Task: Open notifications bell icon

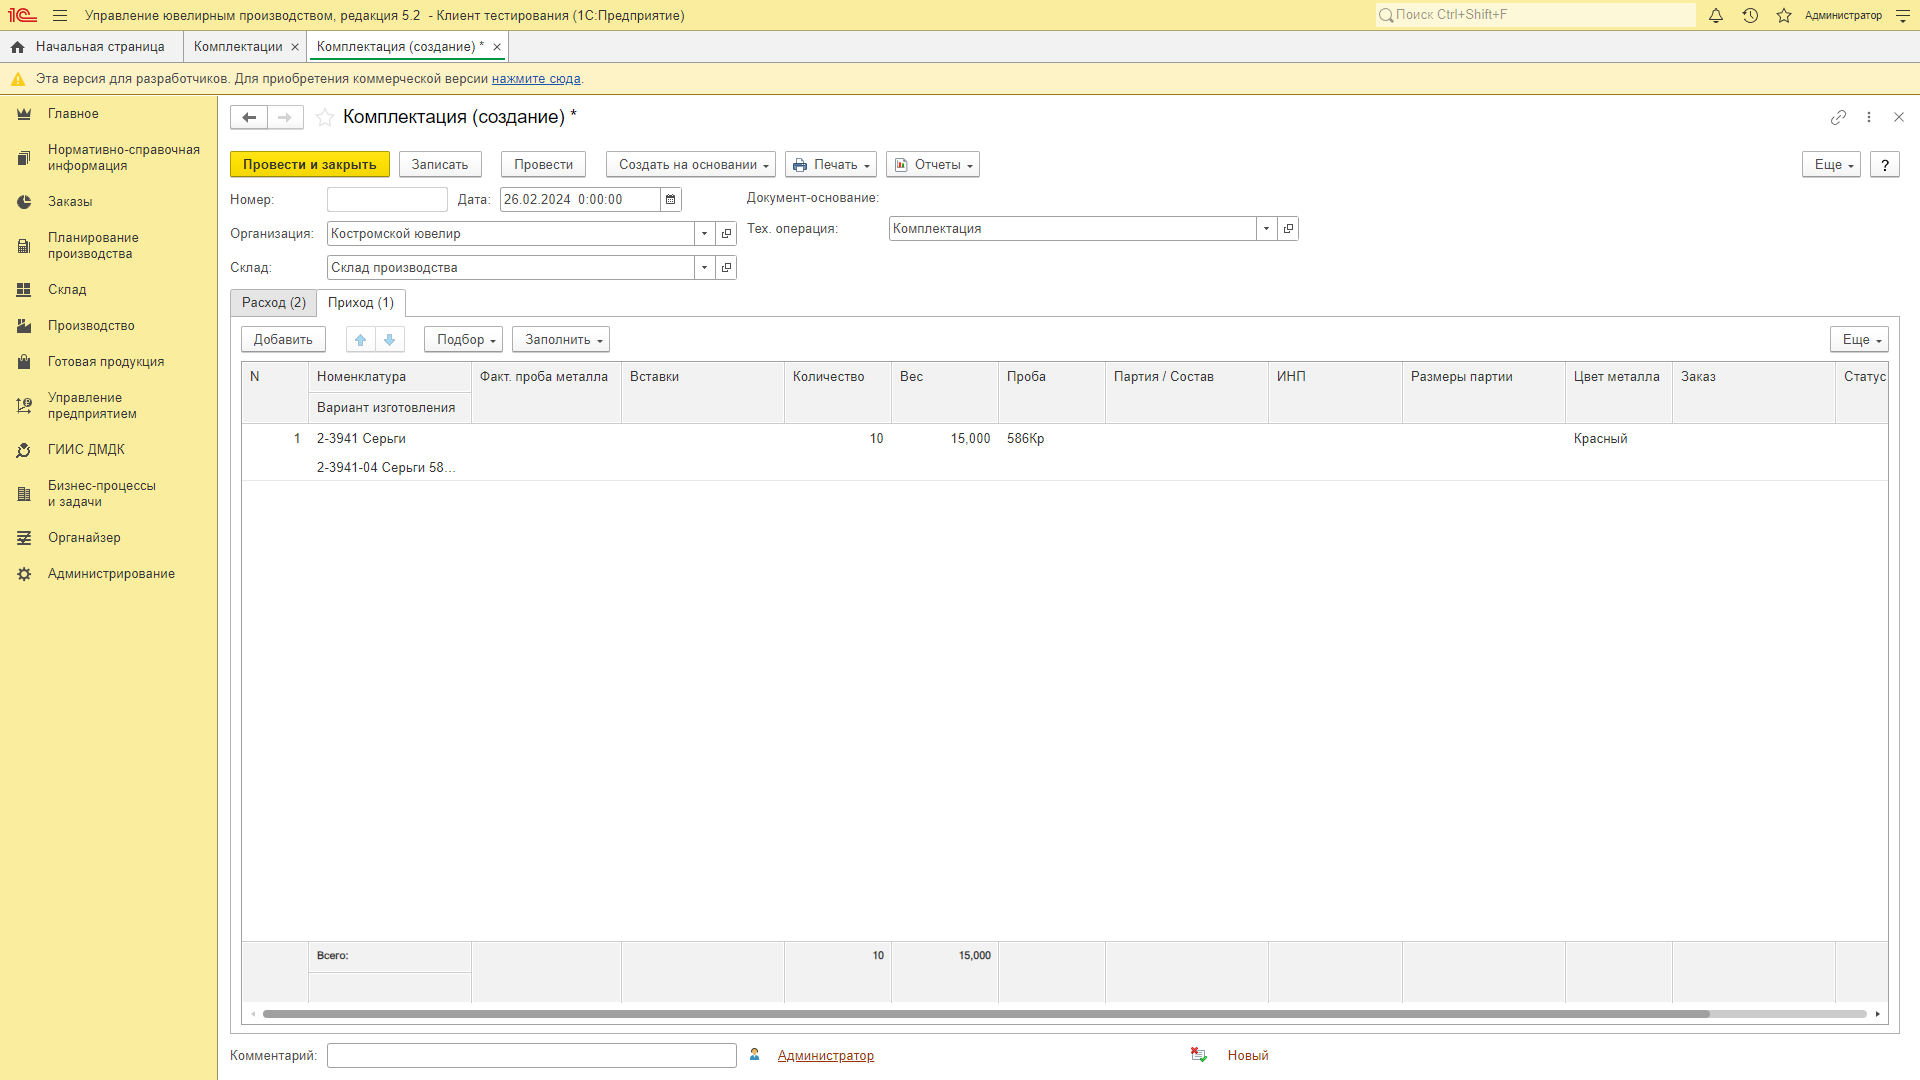Action: [x=1716, y=15]
